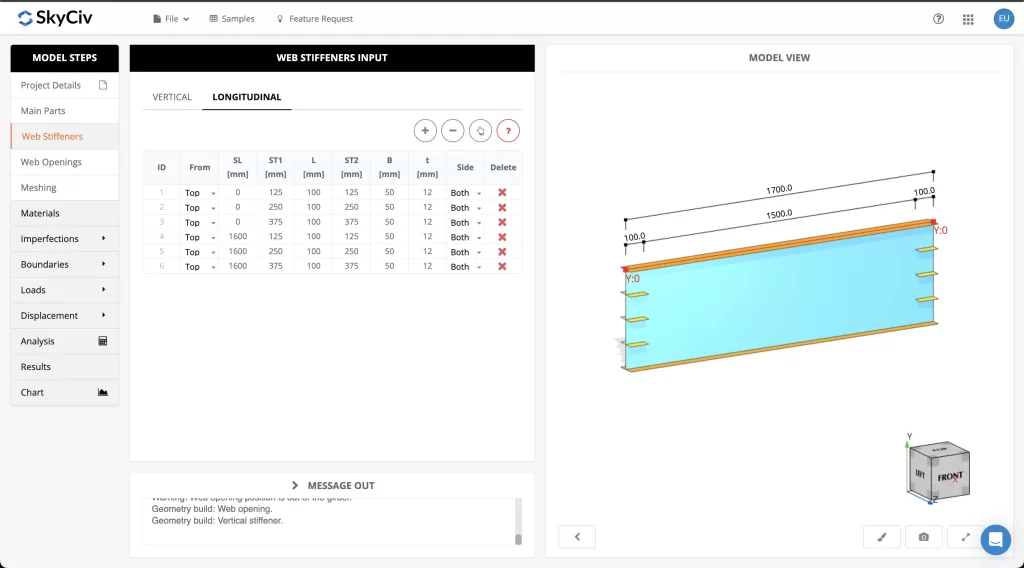1024x568 pixels.
Task: Open the apps grid icon in header
Action: [968, 19]
